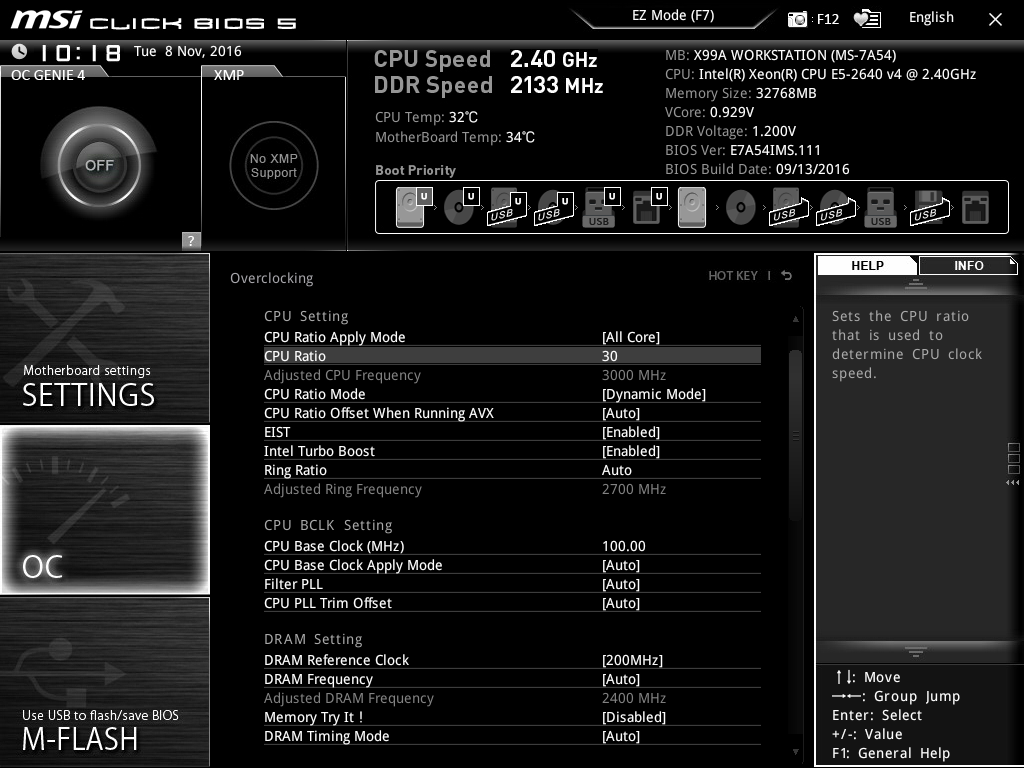Viewport: 1024px width, 768px height.
Task: Click the help panel top collapse arrow
Action: tap(916, 283)
